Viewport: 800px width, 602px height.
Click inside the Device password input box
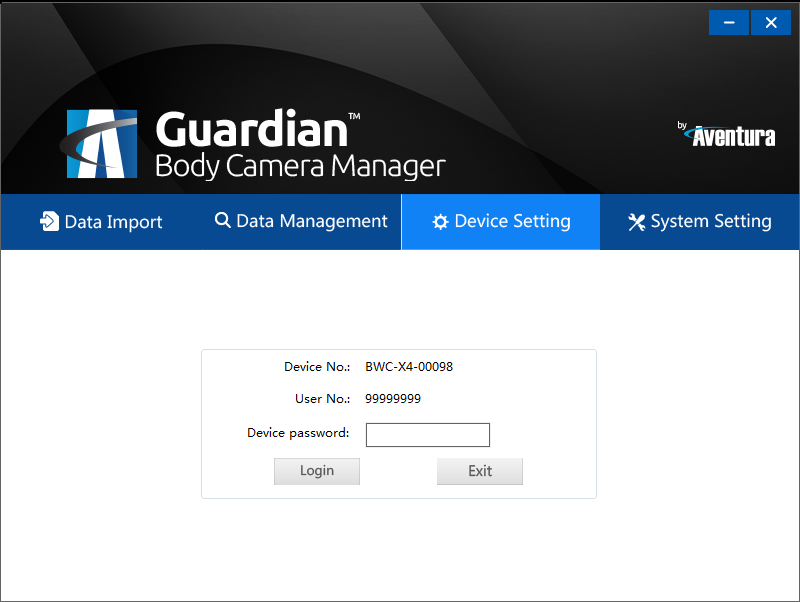[428, 435]
